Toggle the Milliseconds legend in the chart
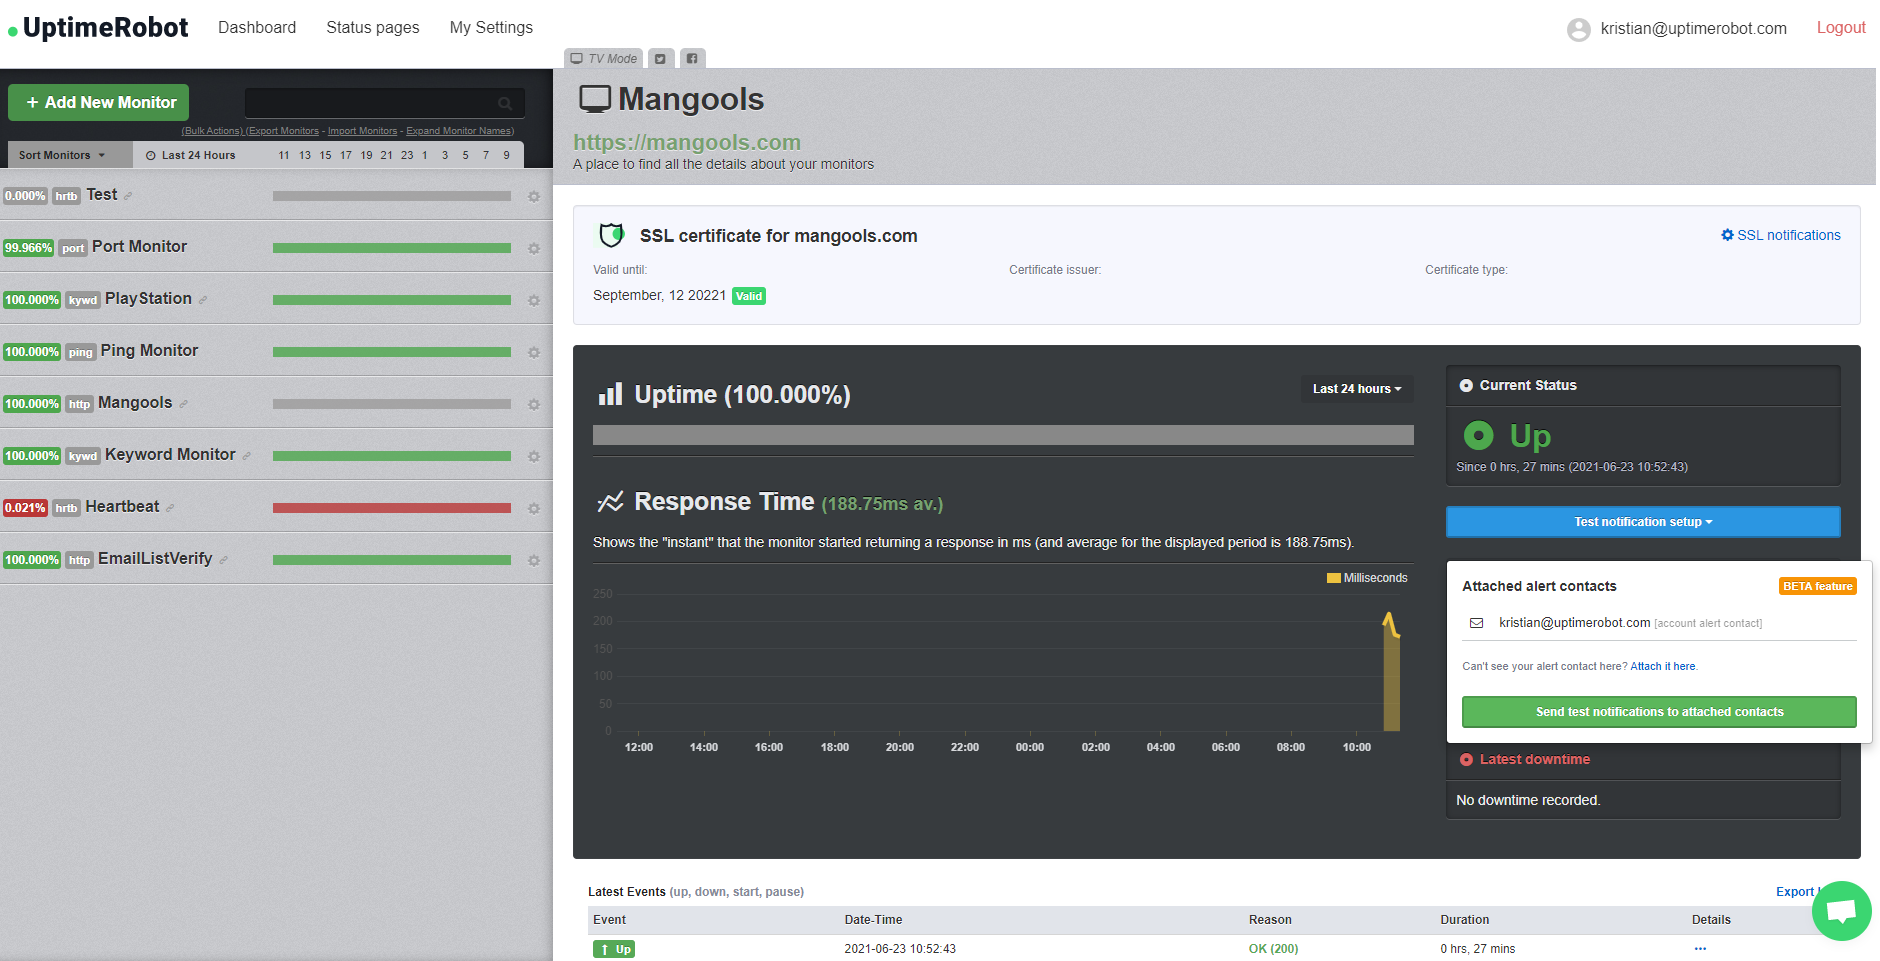 (x=1366, y=578)
